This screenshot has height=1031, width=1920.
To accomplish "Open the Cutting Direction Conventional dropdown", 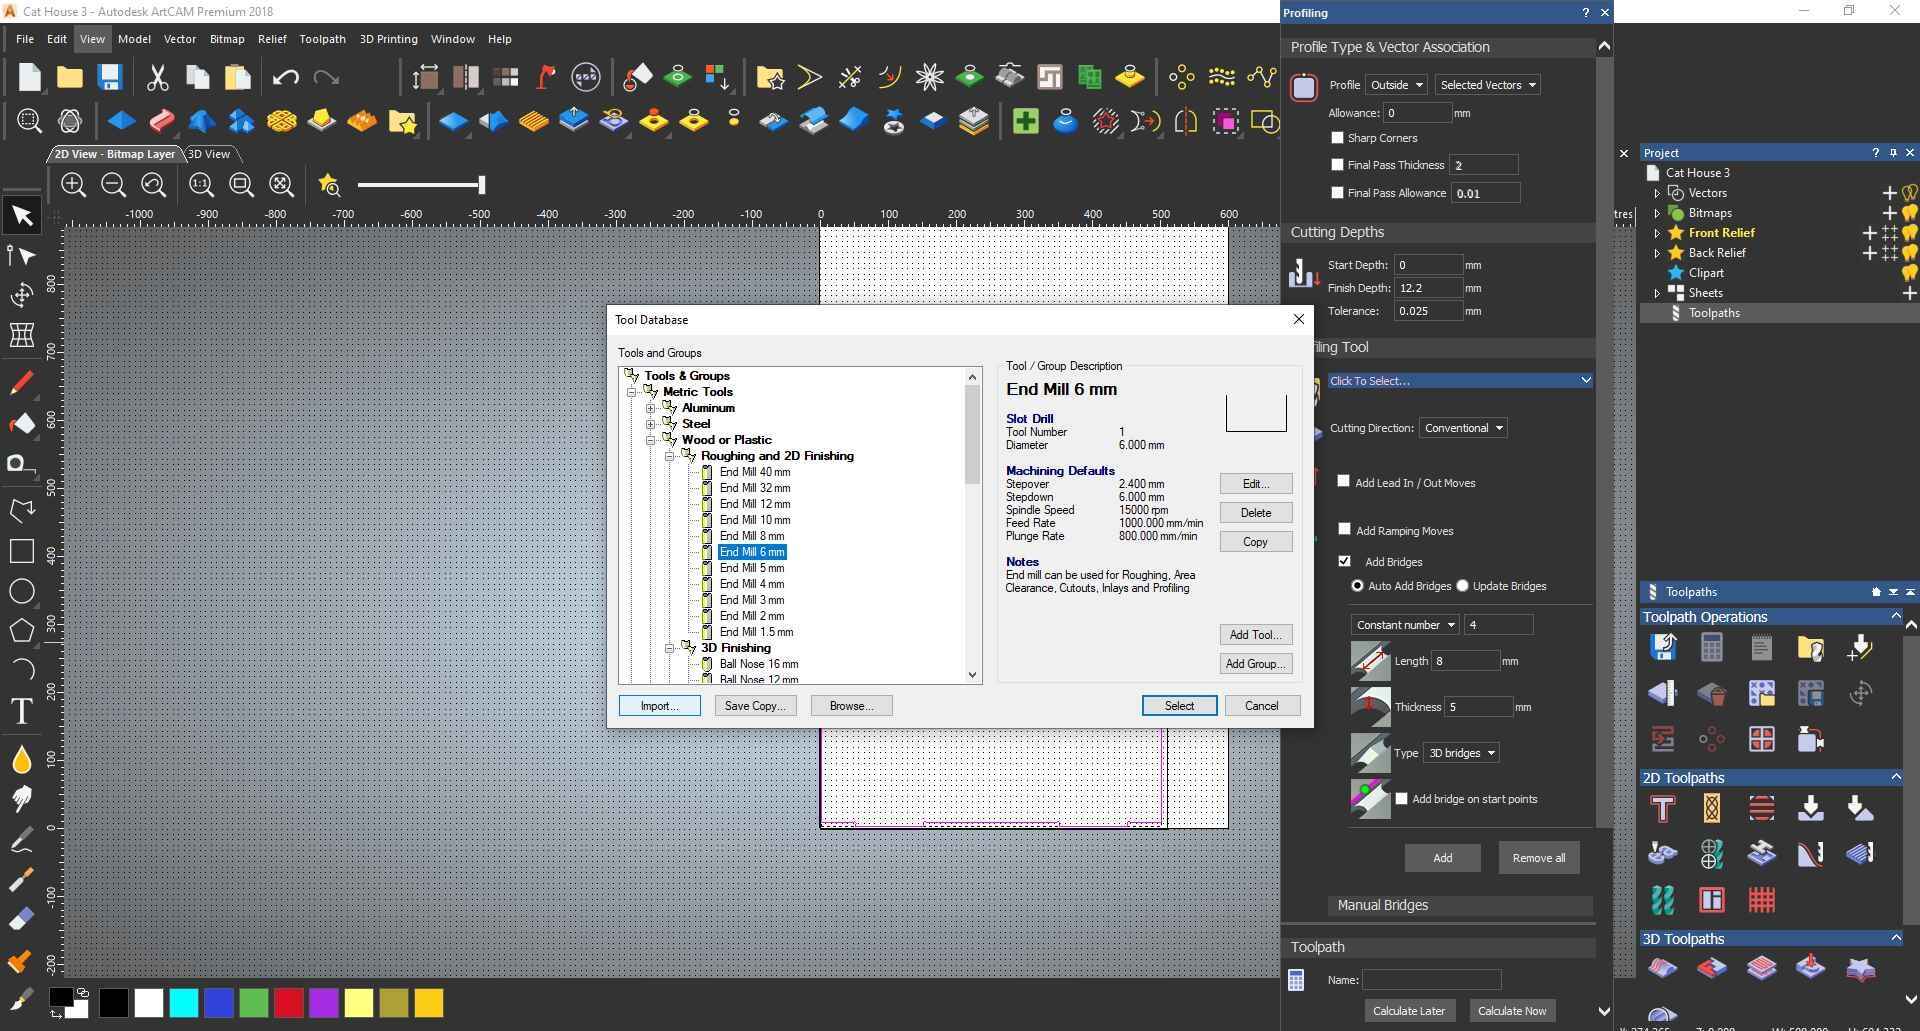I will click(1463, 428).
